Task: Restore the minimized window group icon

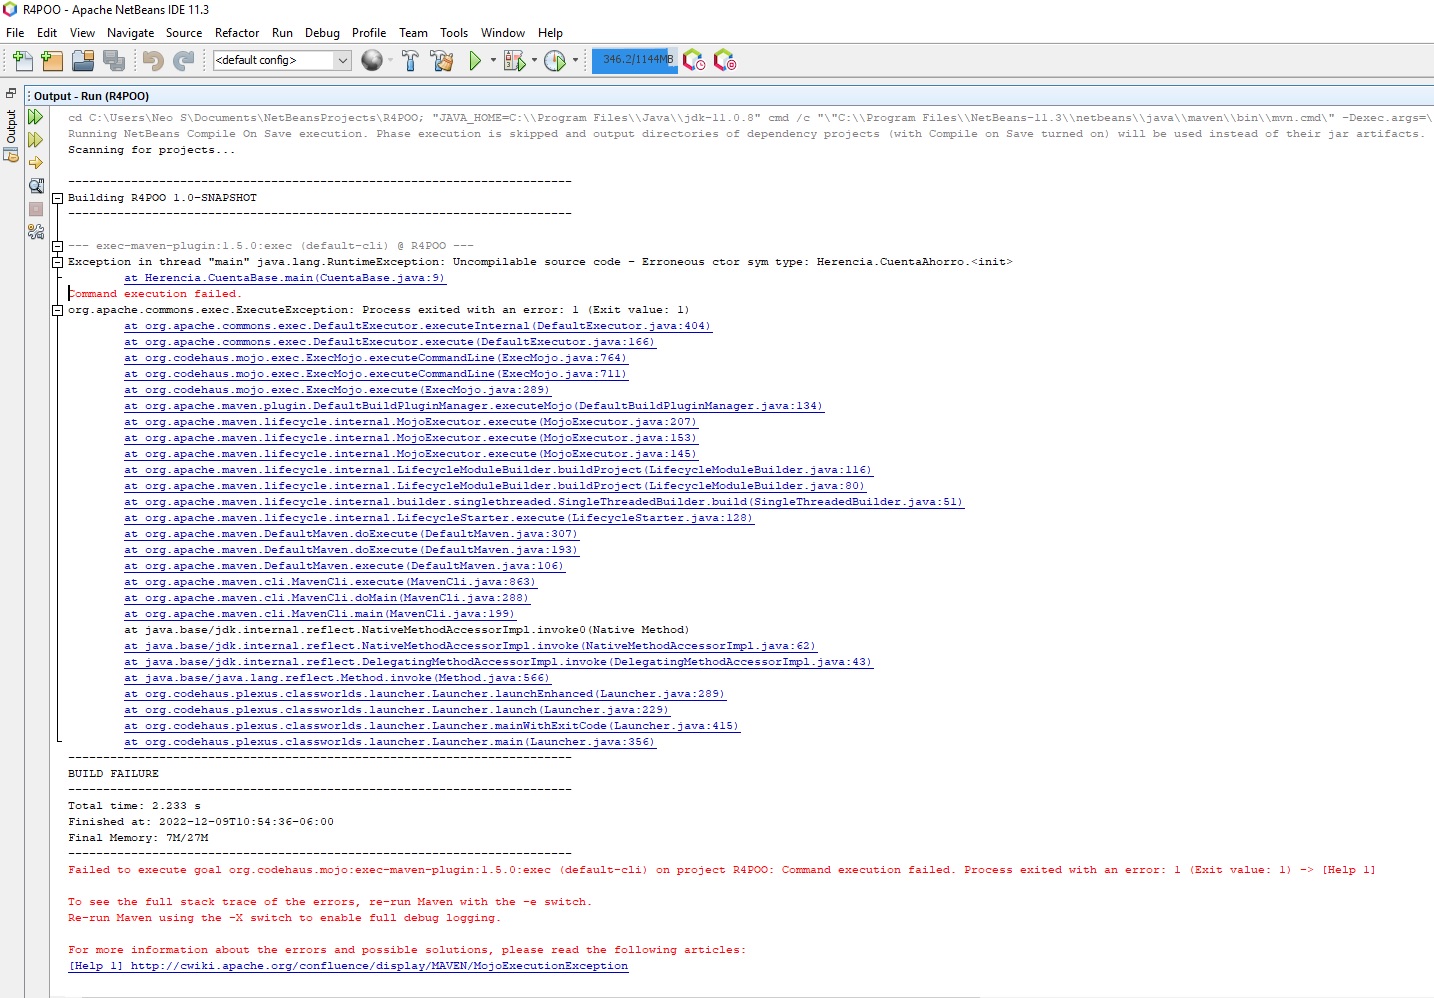Action: [x=11, y=93]
